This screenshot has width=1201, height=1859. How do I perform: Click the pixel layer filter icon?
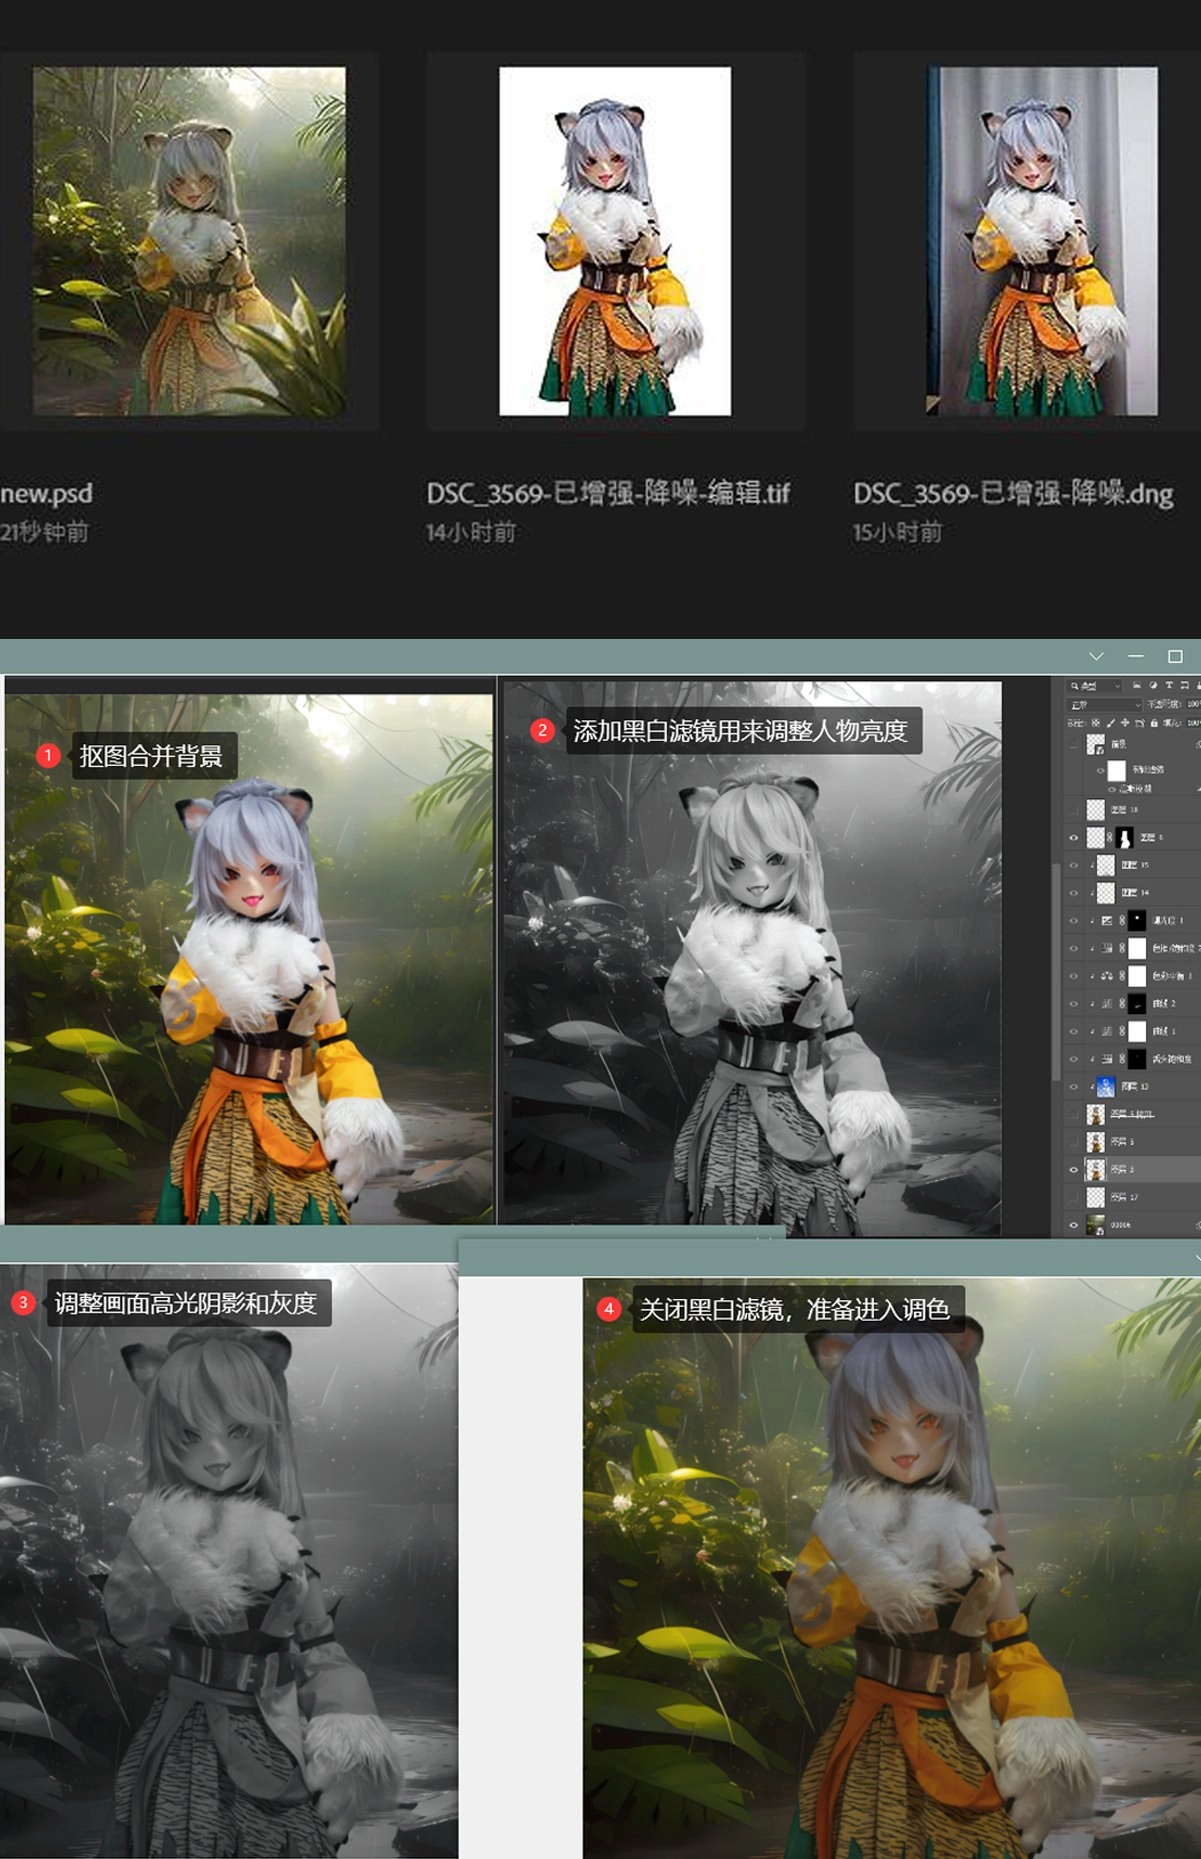coord(1137,685)
